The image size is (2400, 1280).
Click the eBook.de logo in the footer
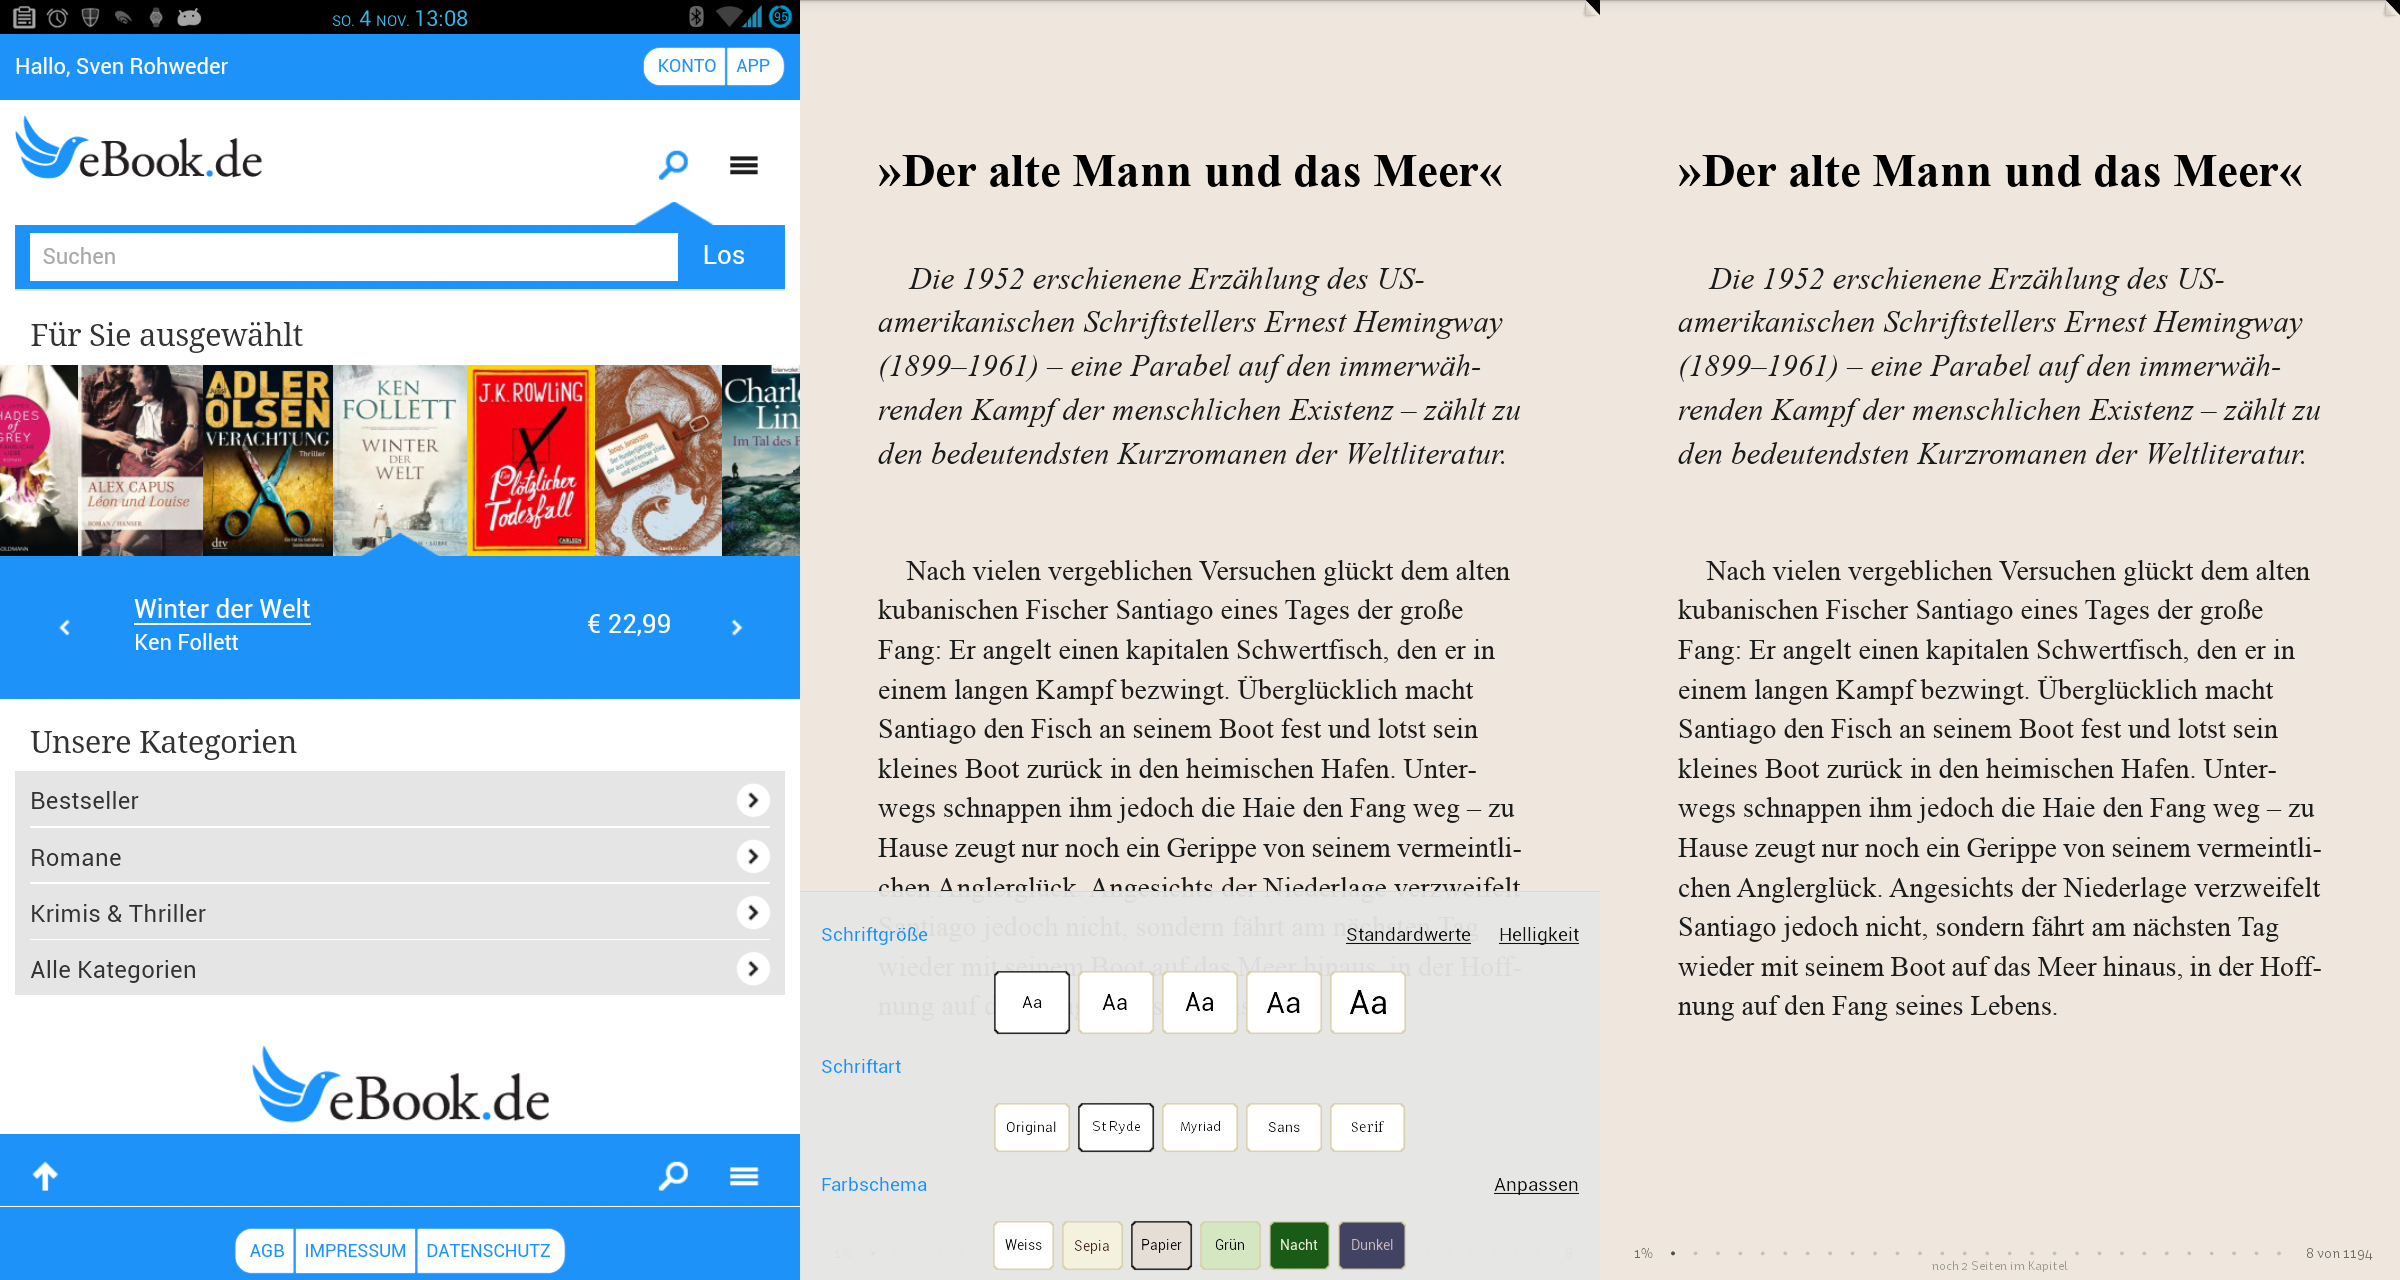pos(400,1087)
